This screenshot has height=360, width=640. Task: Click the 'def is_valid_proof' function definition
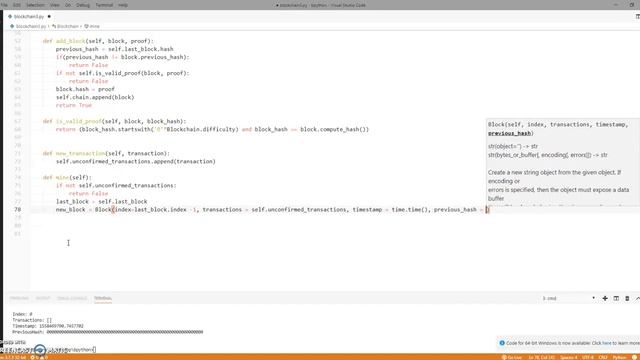[114, 121]
